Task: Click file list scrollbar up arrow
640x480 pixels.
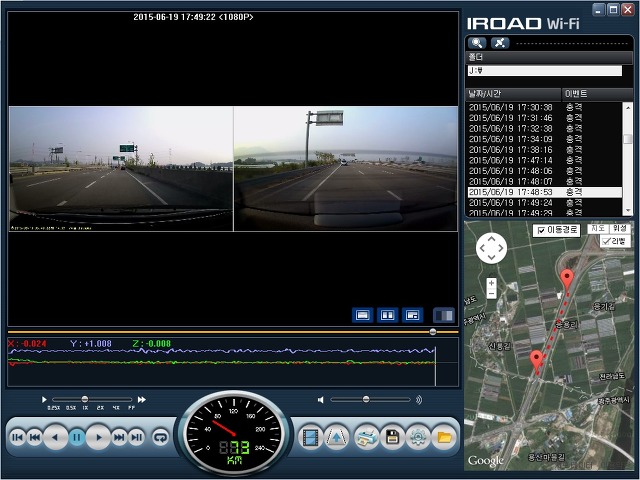Action: click(628, 107)
